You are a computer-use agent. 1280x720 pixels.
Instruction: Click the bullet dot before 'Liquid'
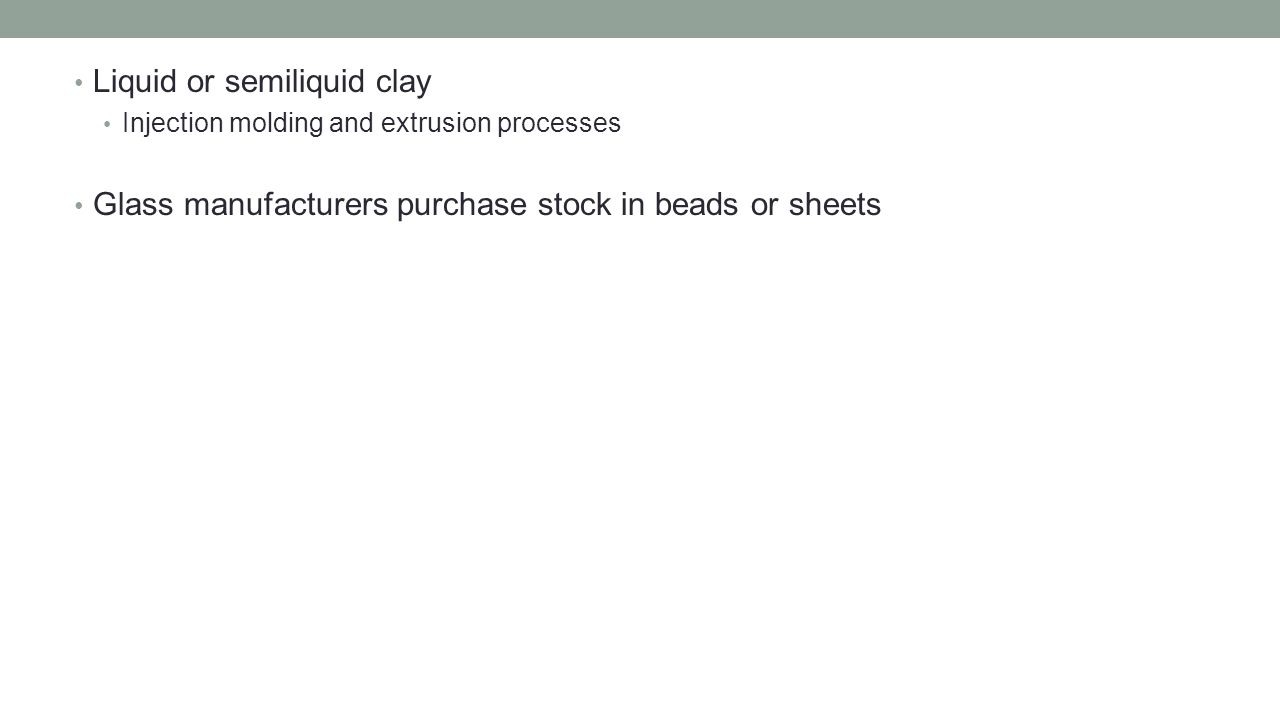pos(79,84)
